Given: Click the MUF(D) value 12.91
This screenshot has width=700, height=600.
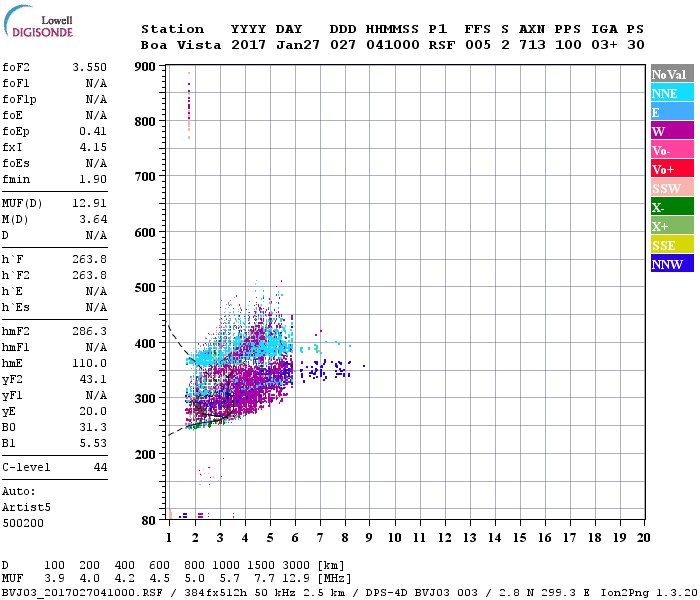Looking at the screenshot, I should pyautogui.click(x=89, y=204).
